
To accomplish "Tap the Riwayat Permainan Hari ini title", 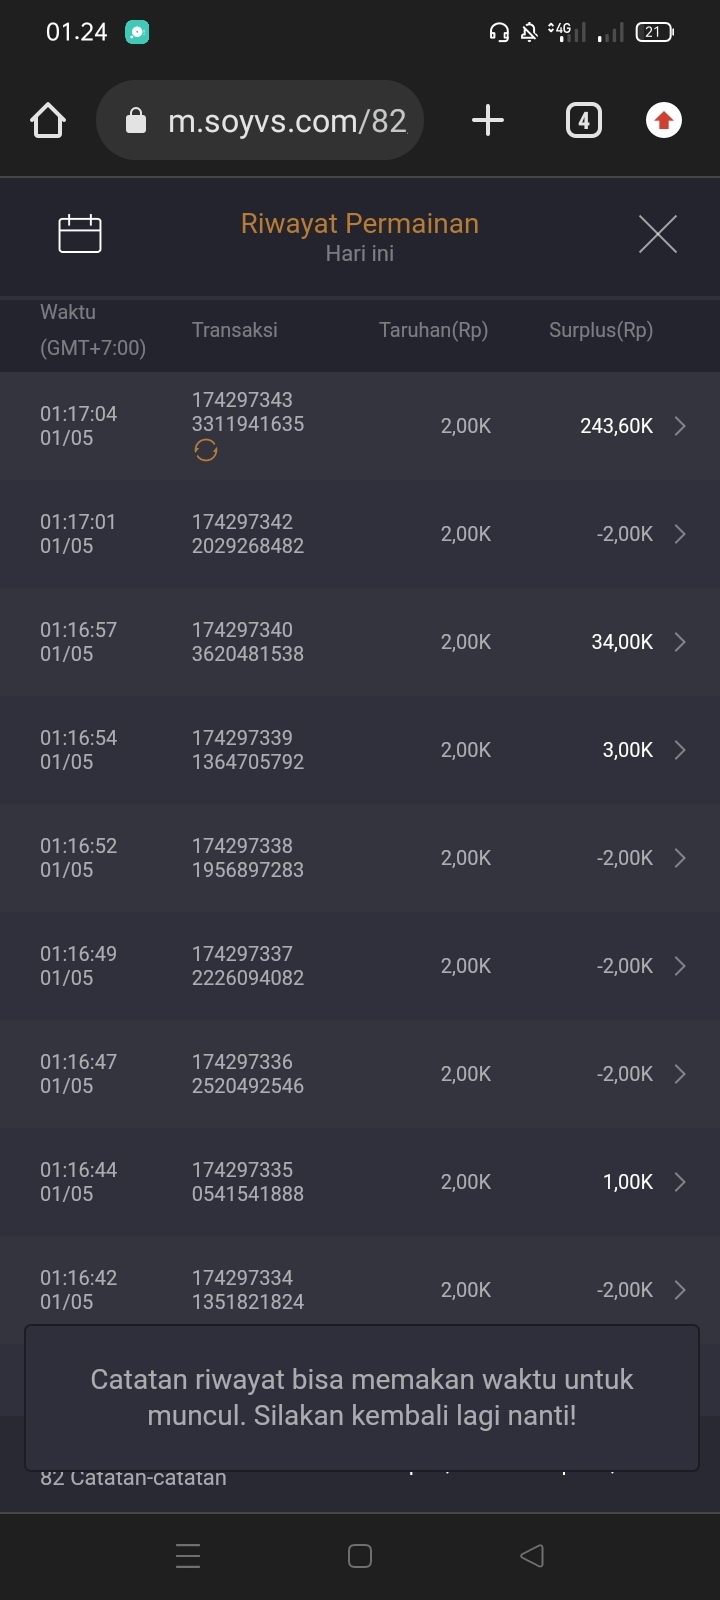I will click(x=360, y=236).
